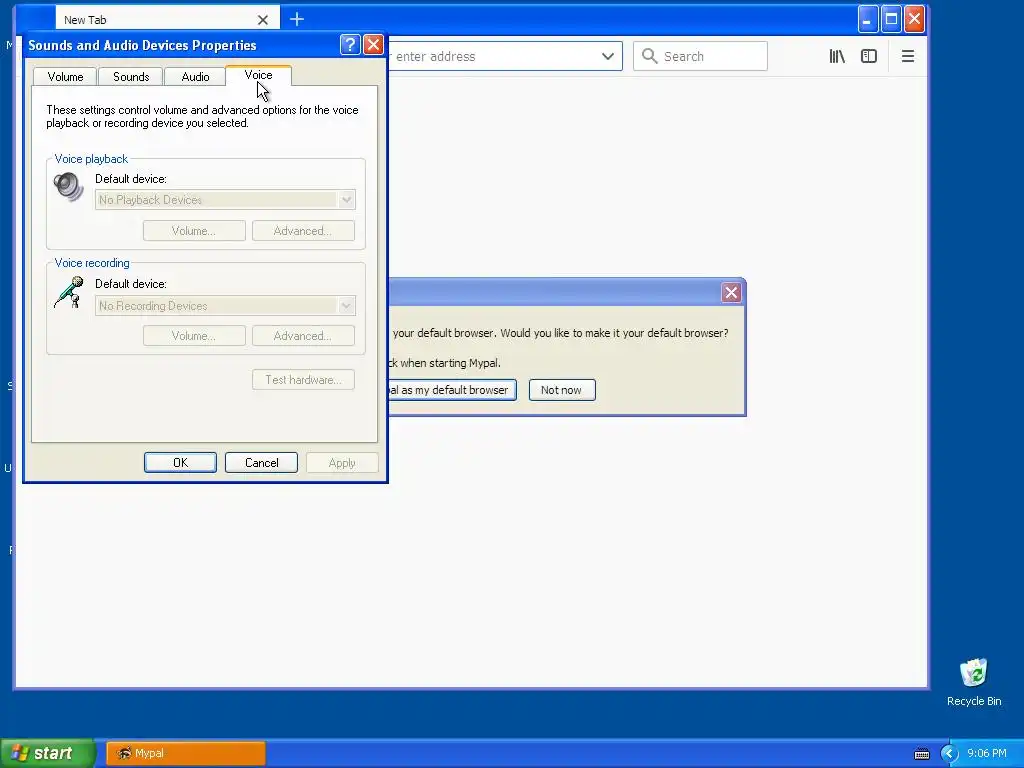Click Advanced button under Voice playback
Screen dimensions: 1024x768
303,231
